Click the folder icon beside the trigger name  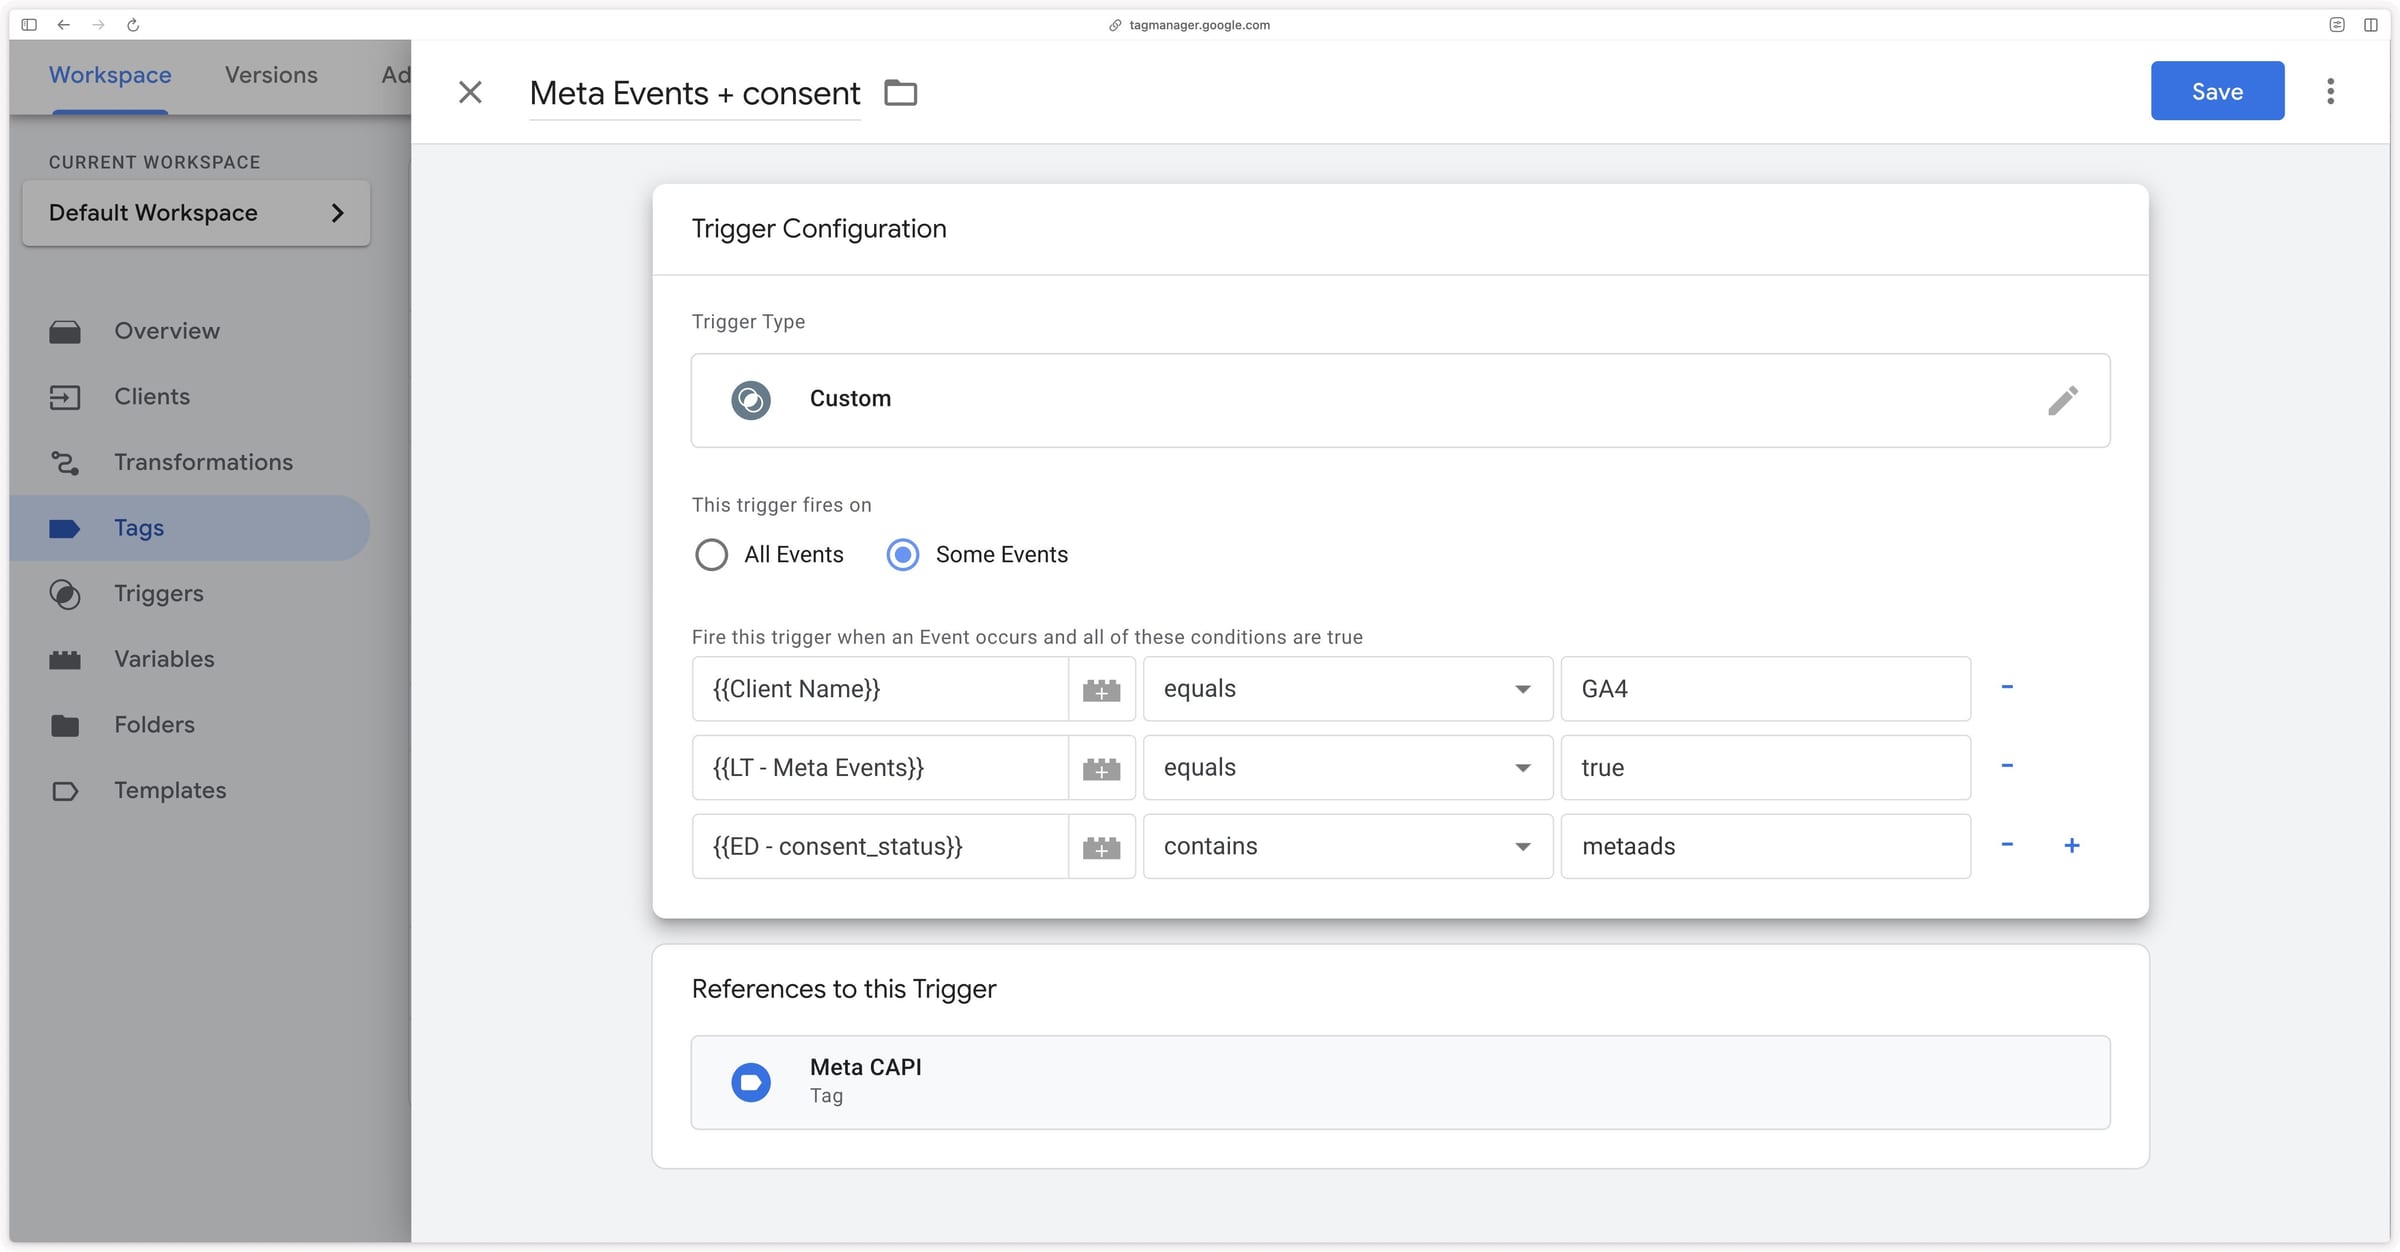point(900,93)
